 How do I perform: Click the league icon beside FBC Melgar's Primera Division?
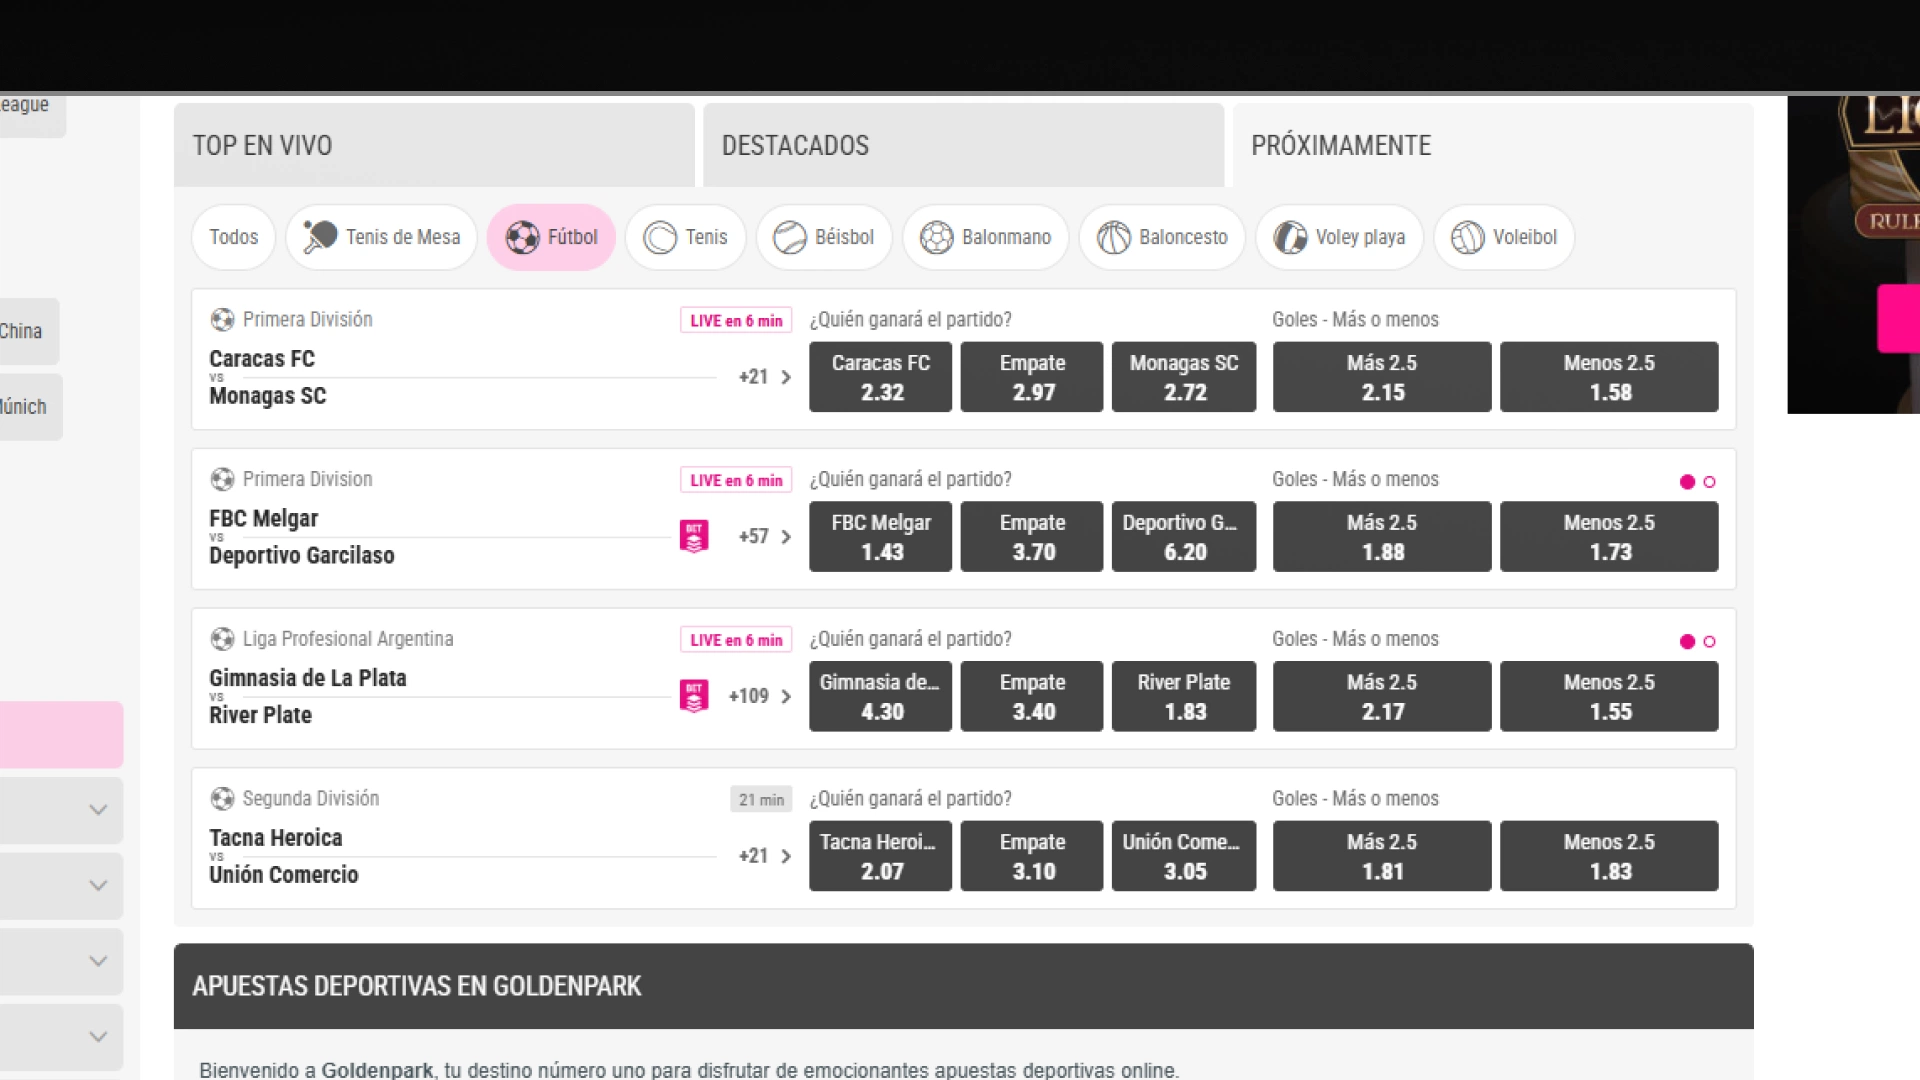222,480
